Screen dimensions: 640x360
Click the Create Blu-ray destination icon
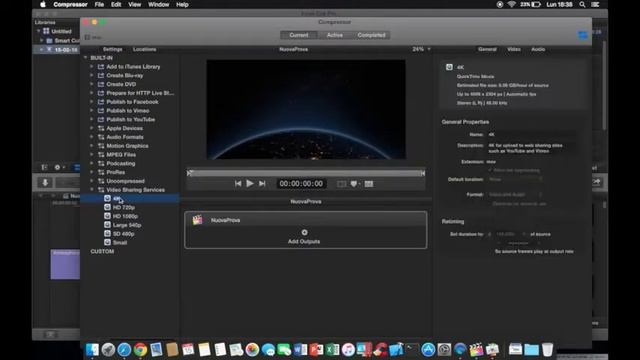tap(101, 76)
